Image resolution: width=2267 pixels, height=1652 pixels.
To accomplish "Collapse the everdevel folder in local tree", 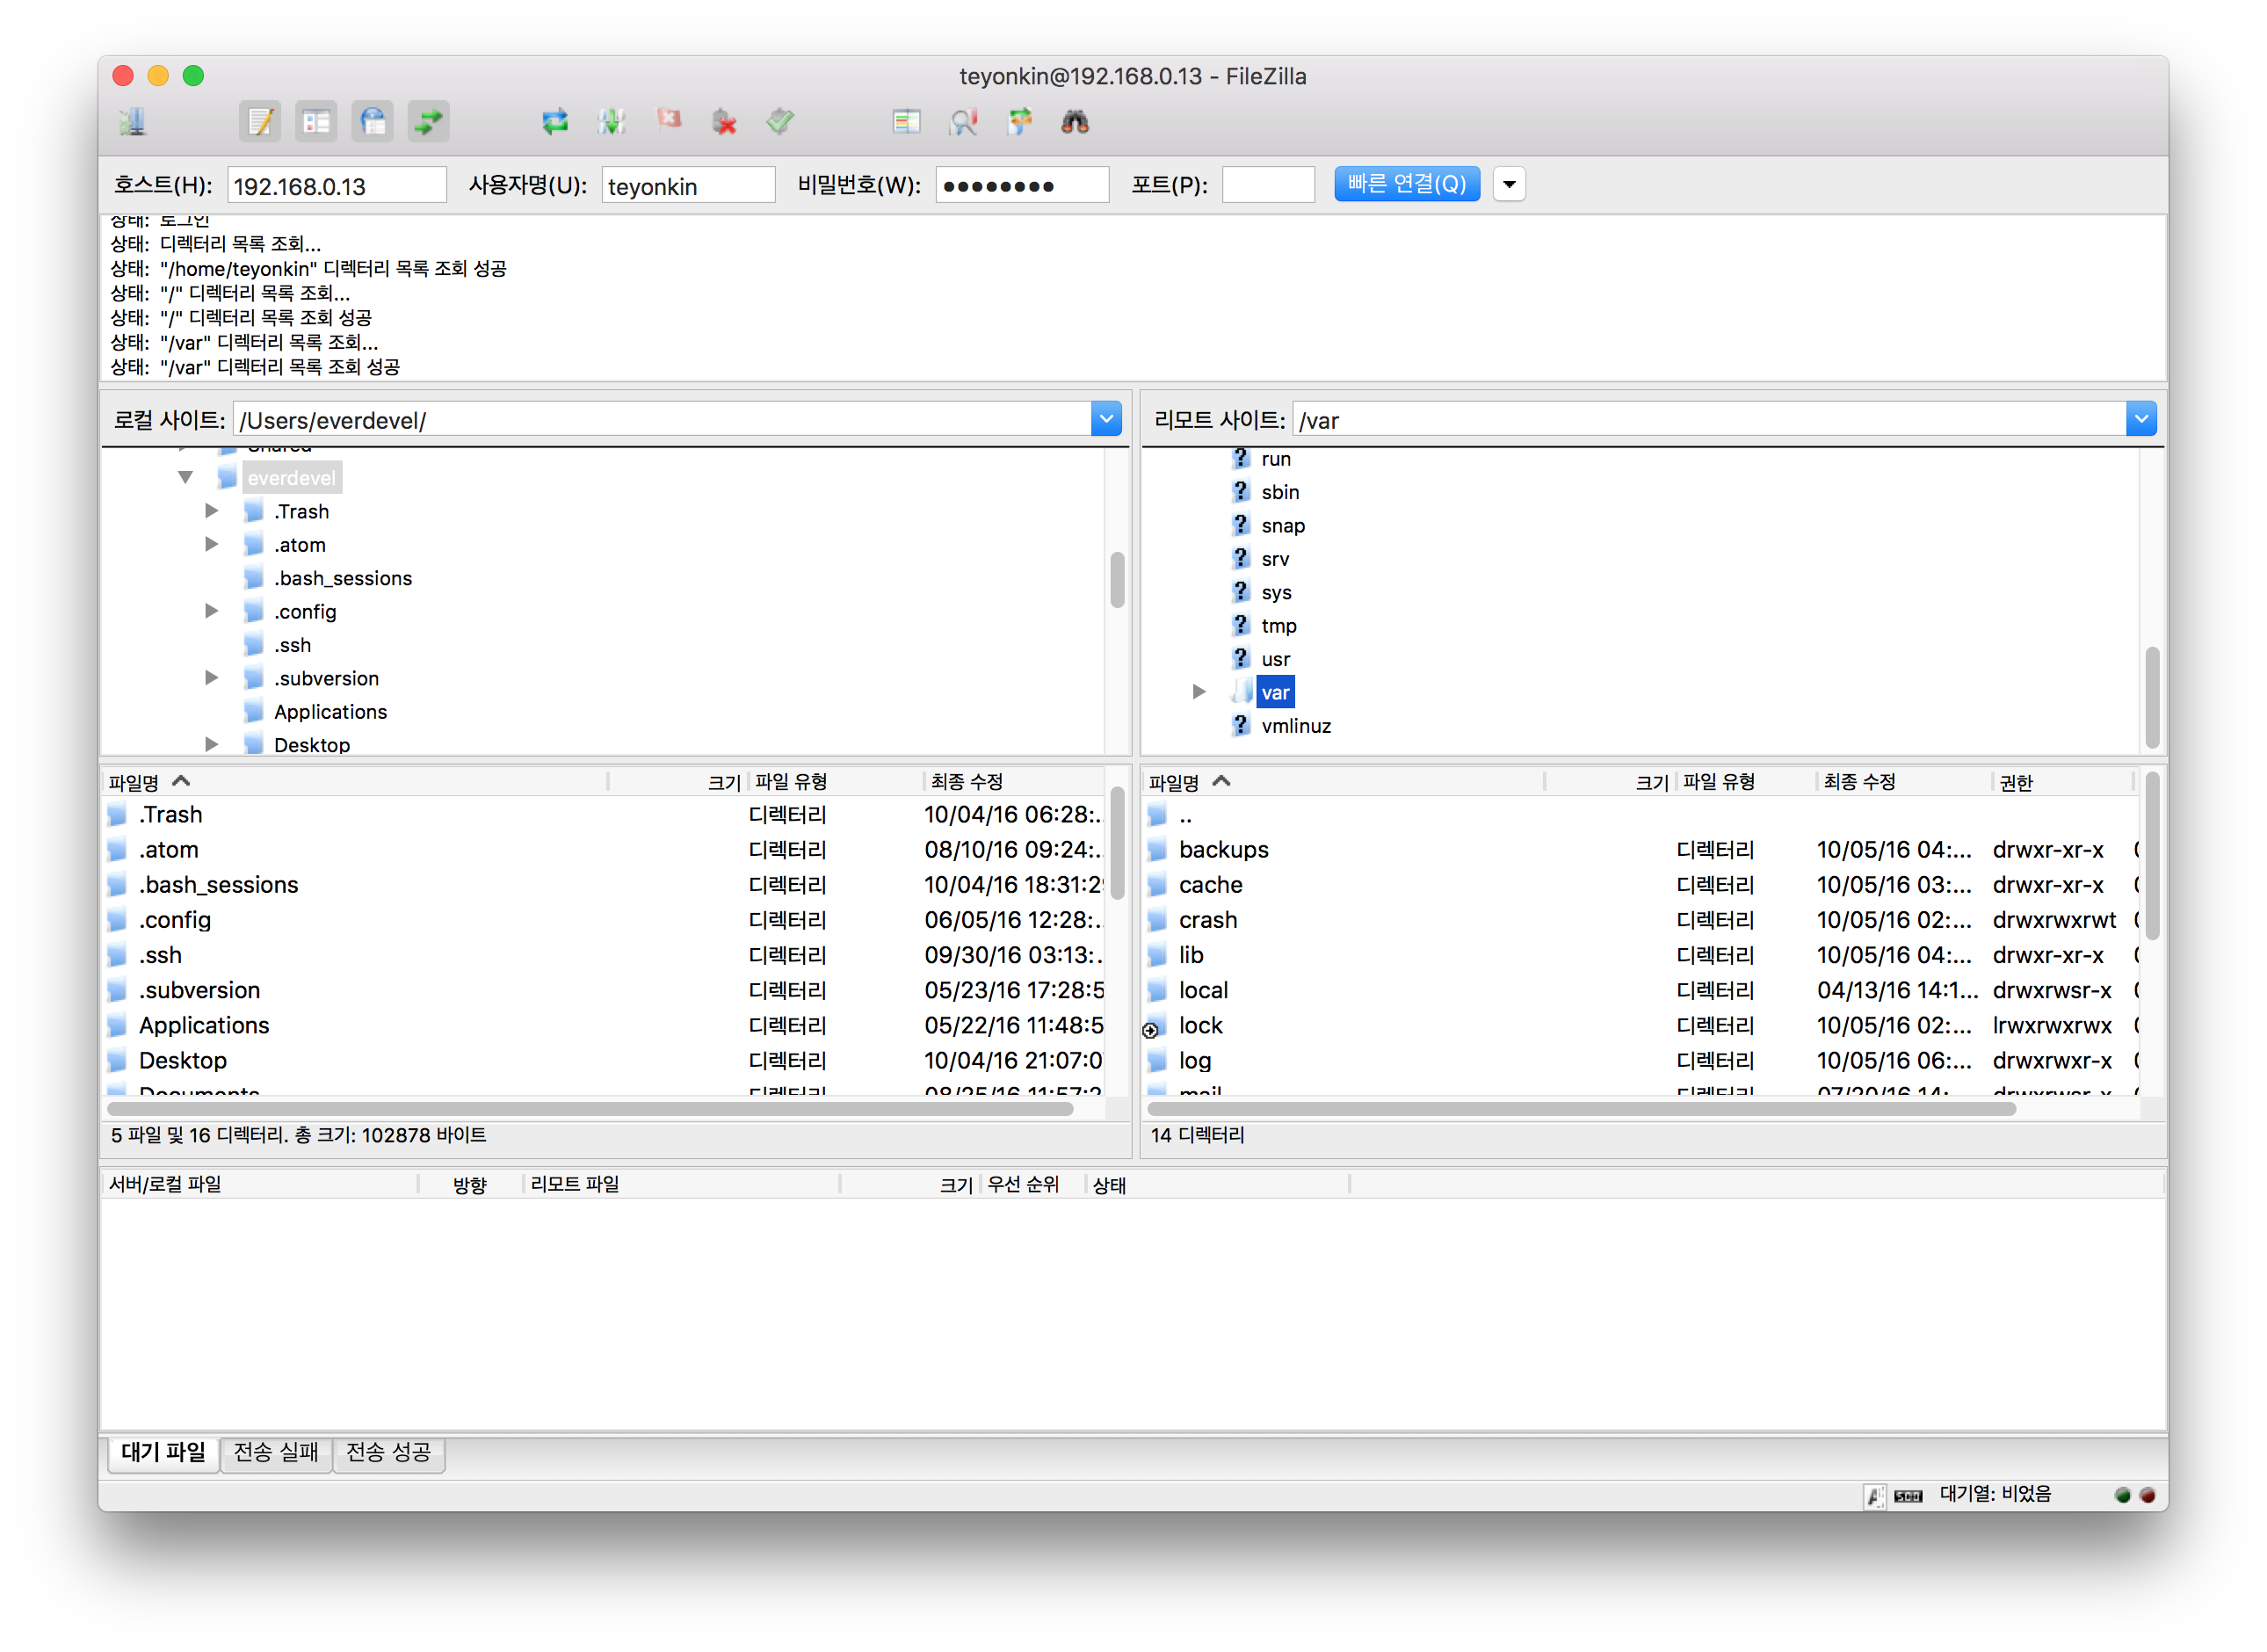I will [x=186, y=478].
